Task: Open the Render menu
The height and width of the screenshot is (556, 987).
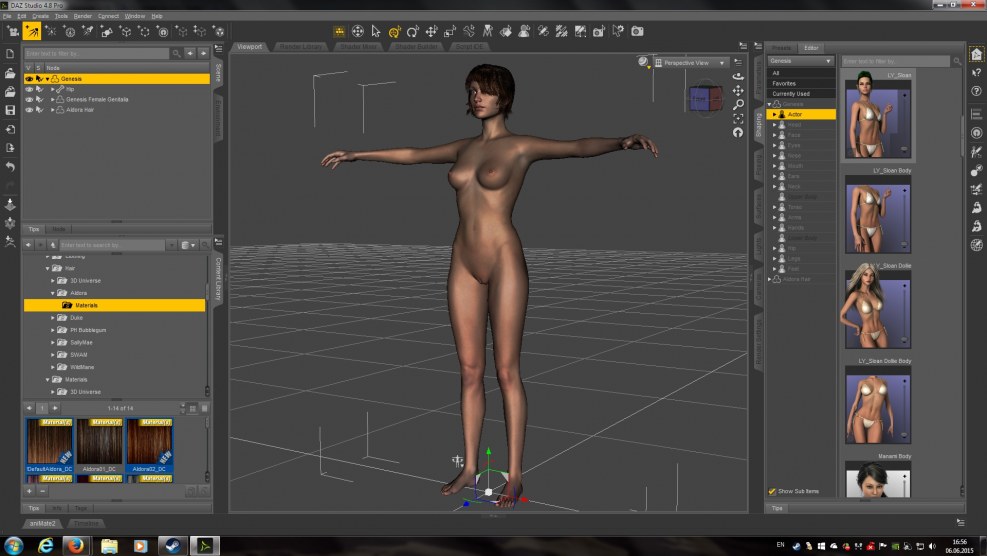Action: pos(82,16)
